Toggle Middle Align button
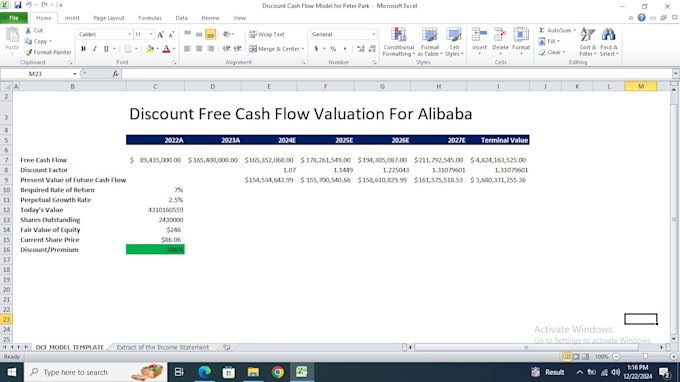 [x=199, y=34]
